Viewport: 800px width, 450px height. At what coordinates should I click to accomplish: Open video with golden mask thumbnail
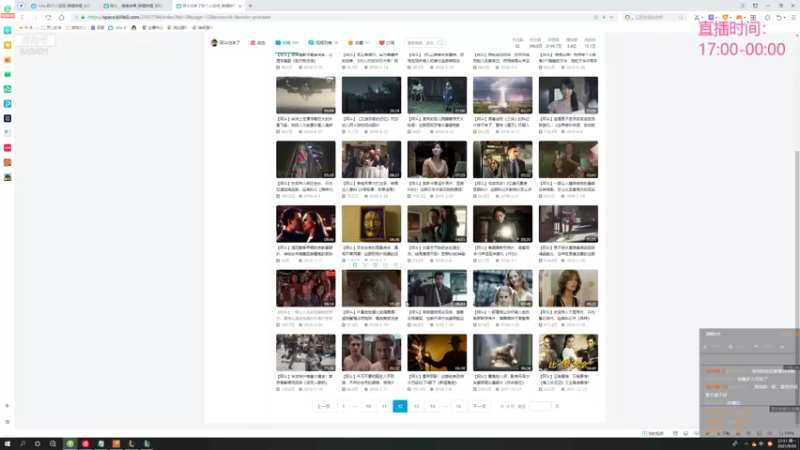371,224
